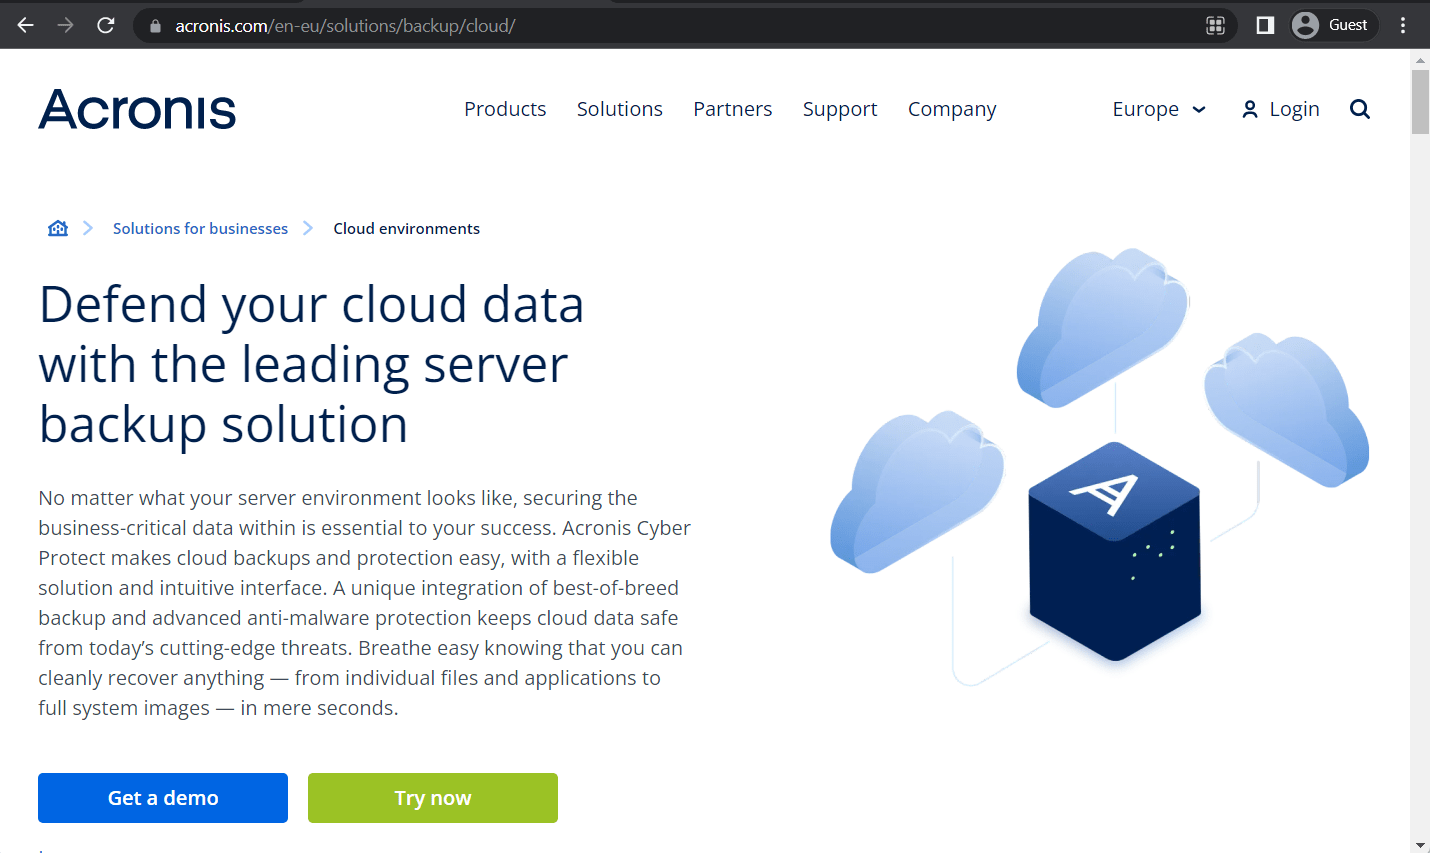Click the Acronis logo
The image size is (1430, 853).
pos(136,110)
